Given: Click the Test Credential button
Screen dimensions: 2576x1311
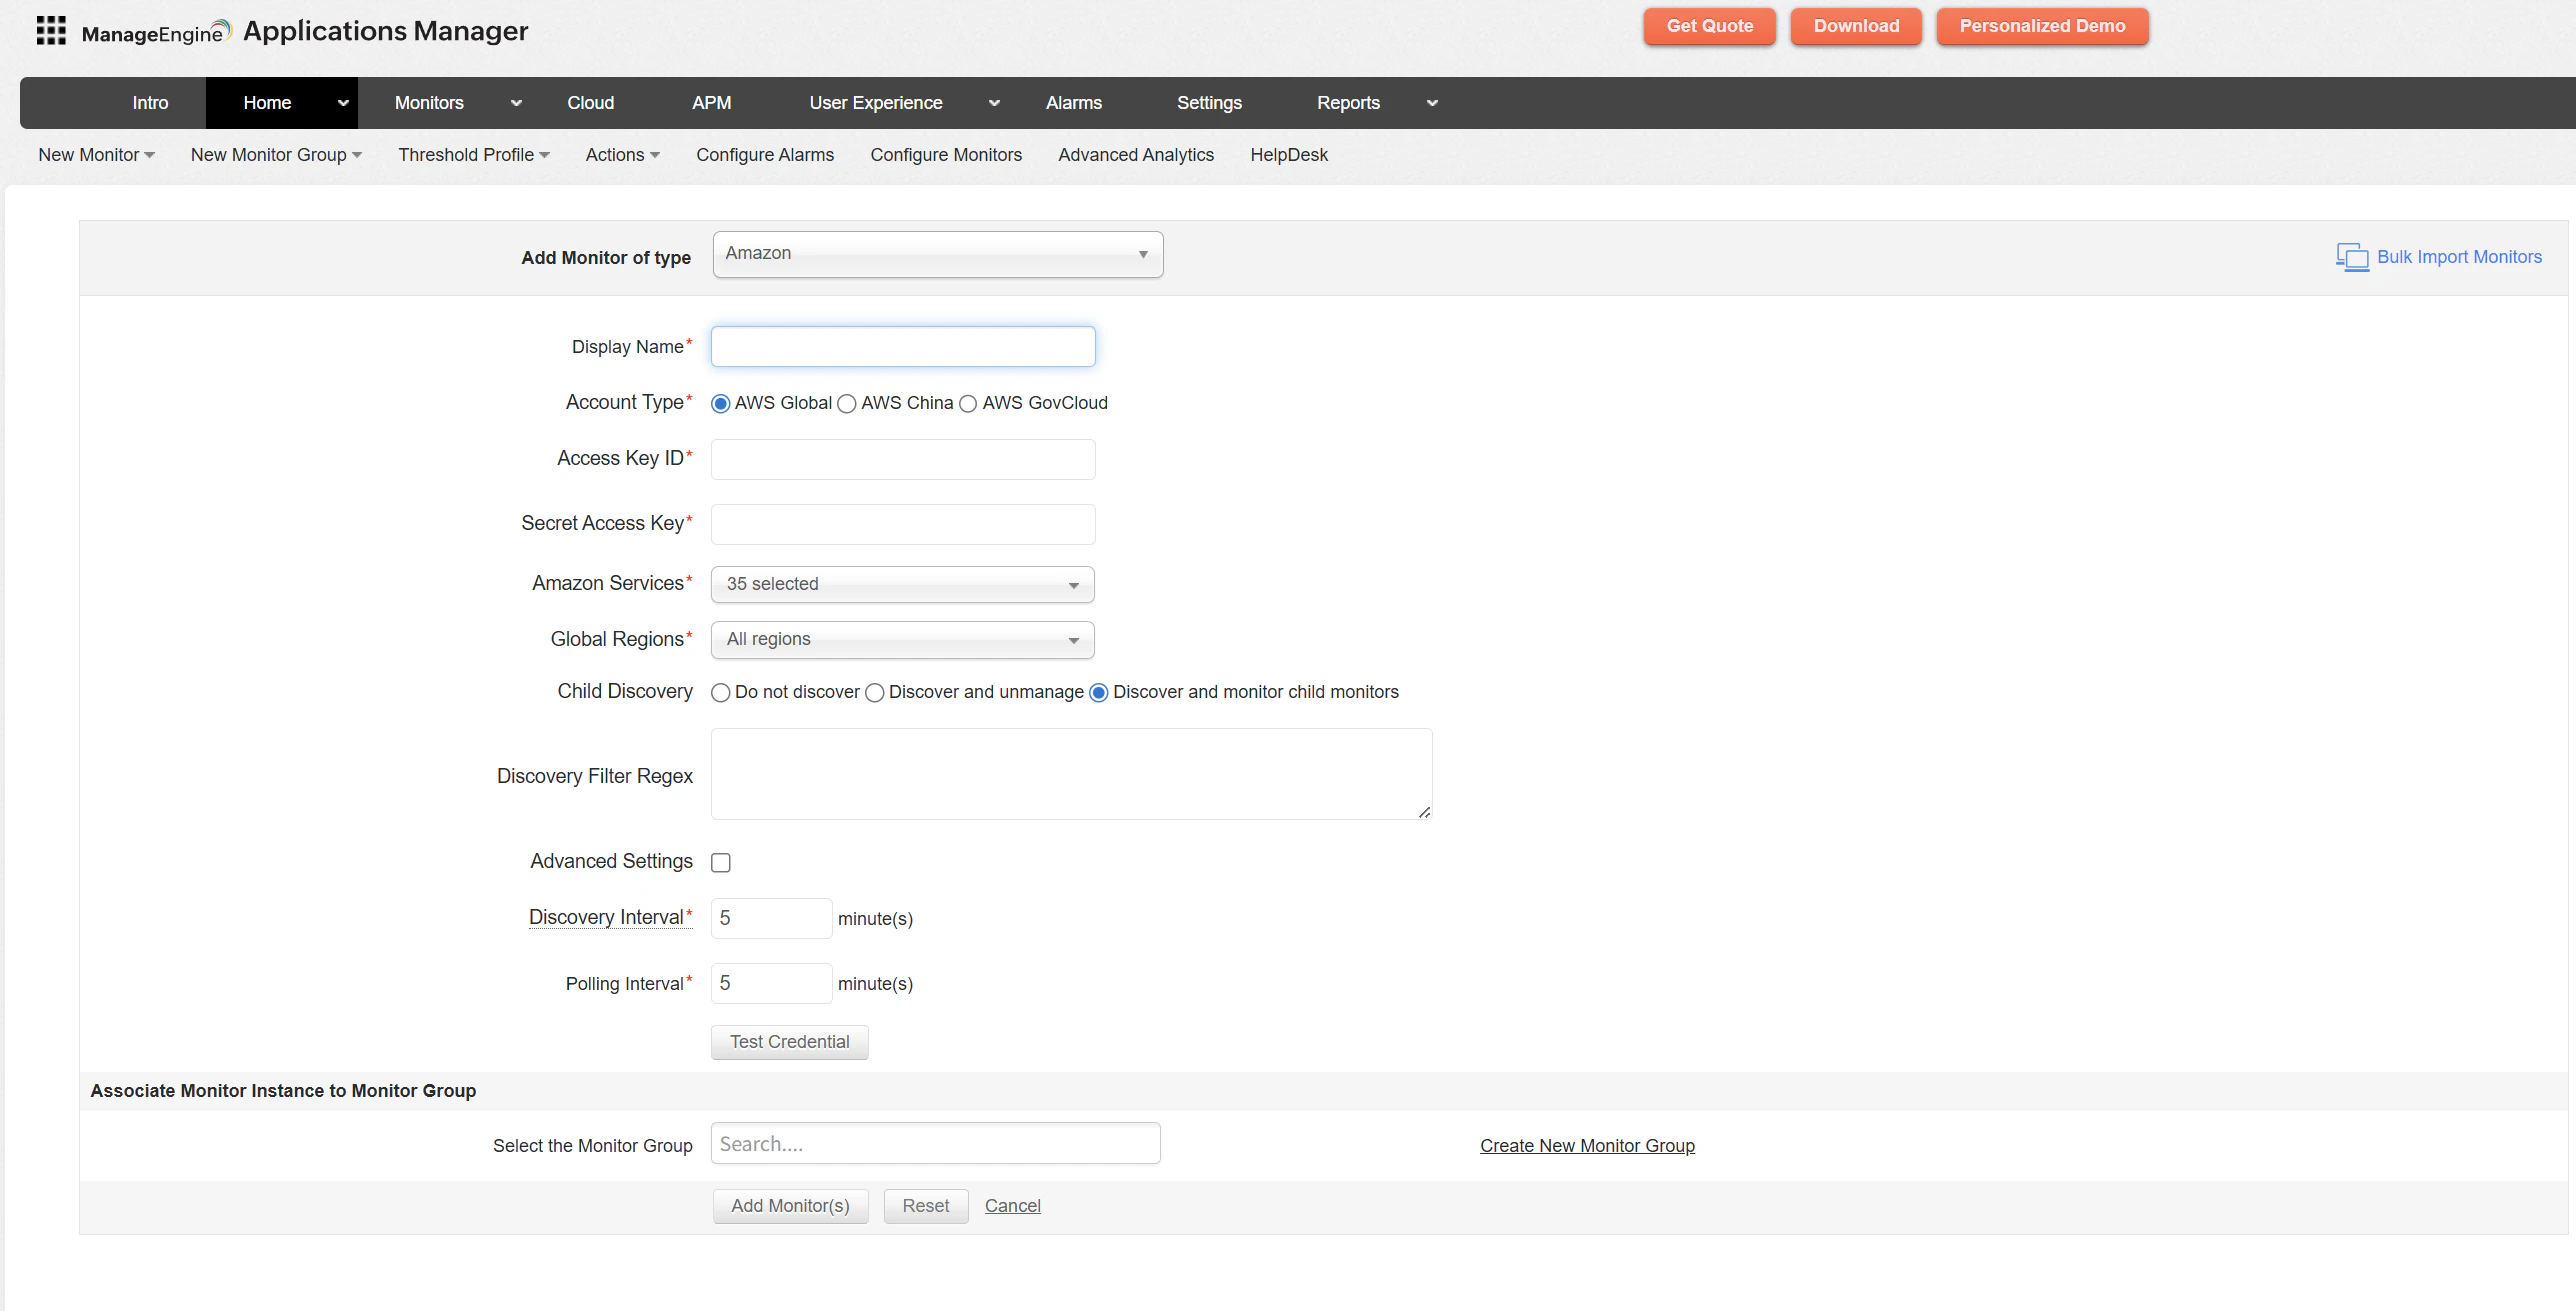Looking at the screenshot, I should coord(790,1042).
